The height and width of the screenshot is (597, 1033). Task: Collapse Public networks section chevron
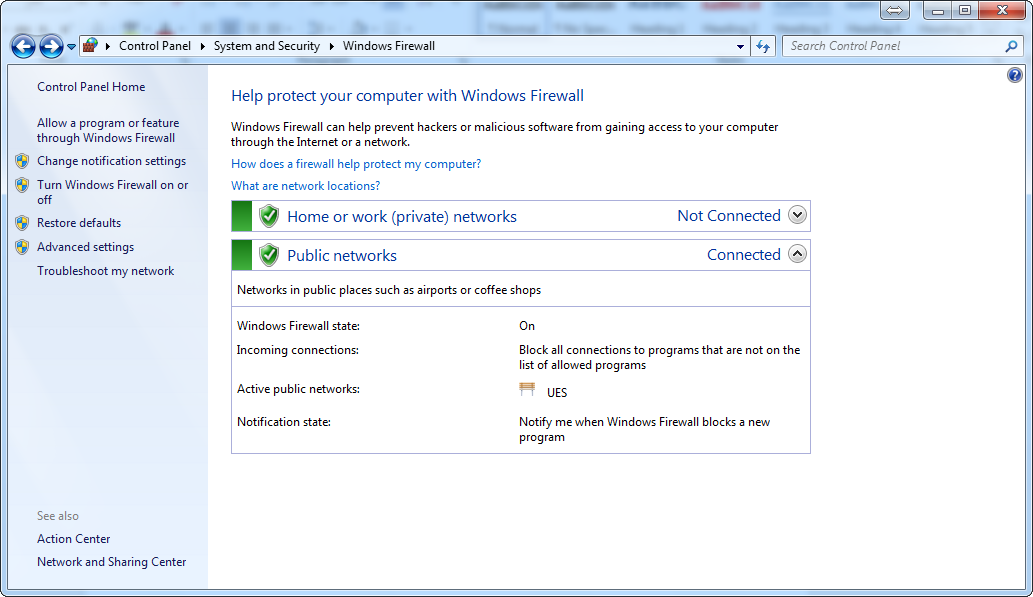click(x=797, y=254)
